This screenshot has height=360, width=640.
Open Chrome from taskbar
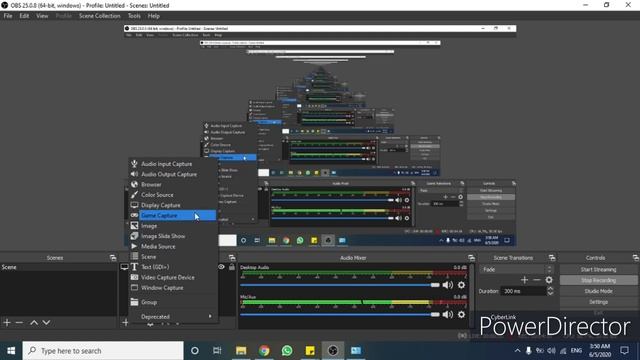[264, 351]
